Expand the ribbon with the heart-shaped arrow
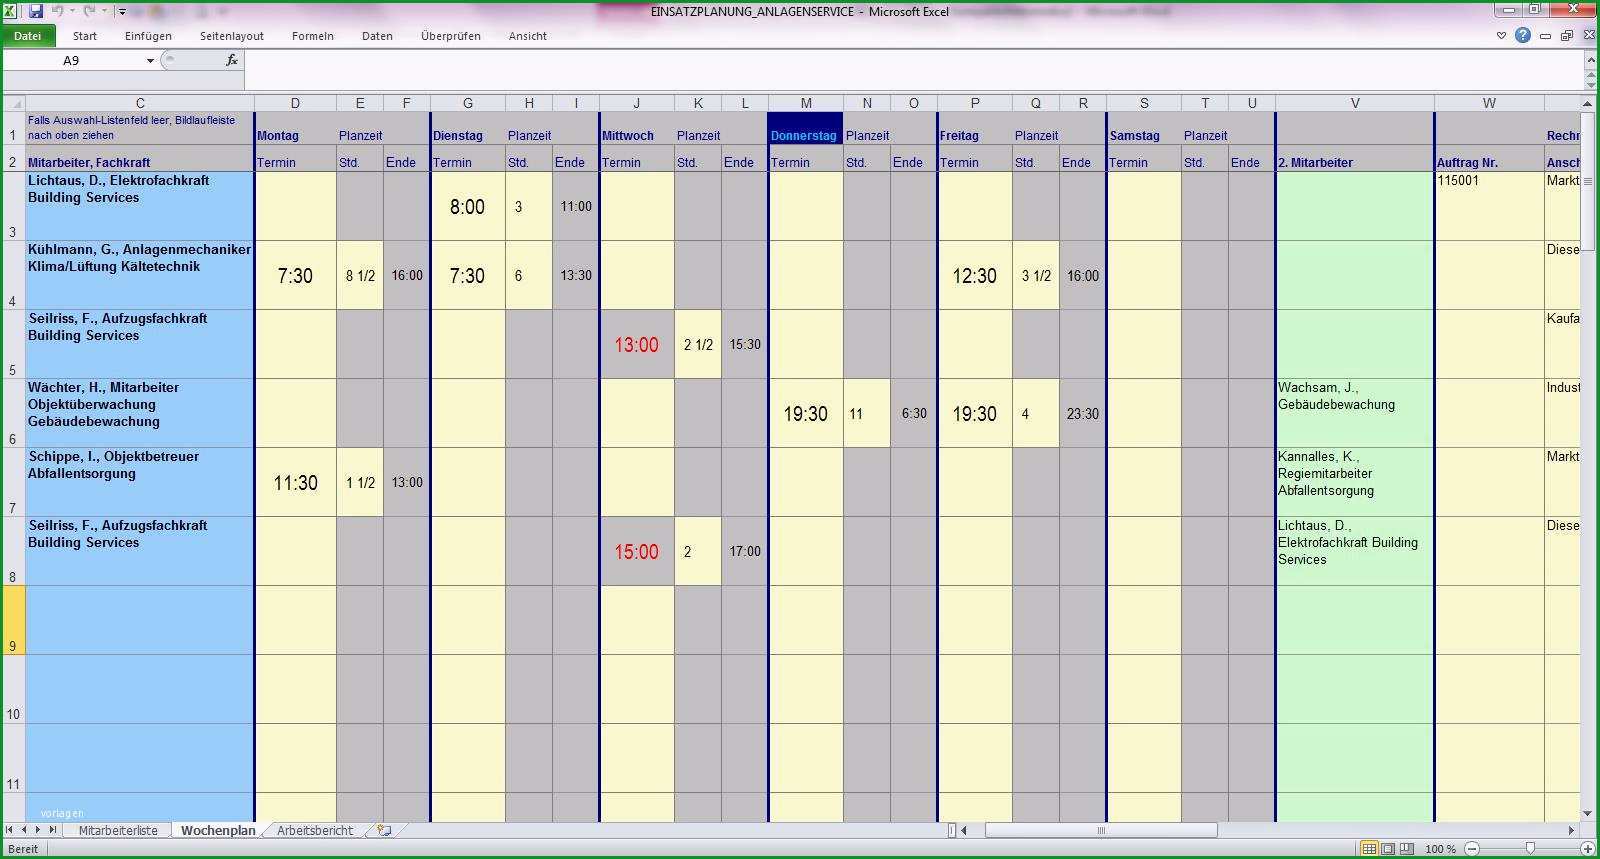 (1501, 36)
